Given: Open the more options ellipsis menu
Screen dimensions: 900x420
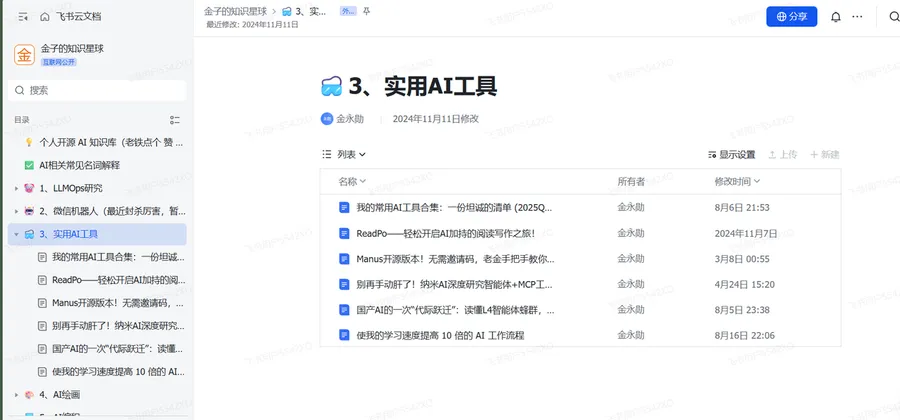Looking at the screenshot, I should pos(857,17).
